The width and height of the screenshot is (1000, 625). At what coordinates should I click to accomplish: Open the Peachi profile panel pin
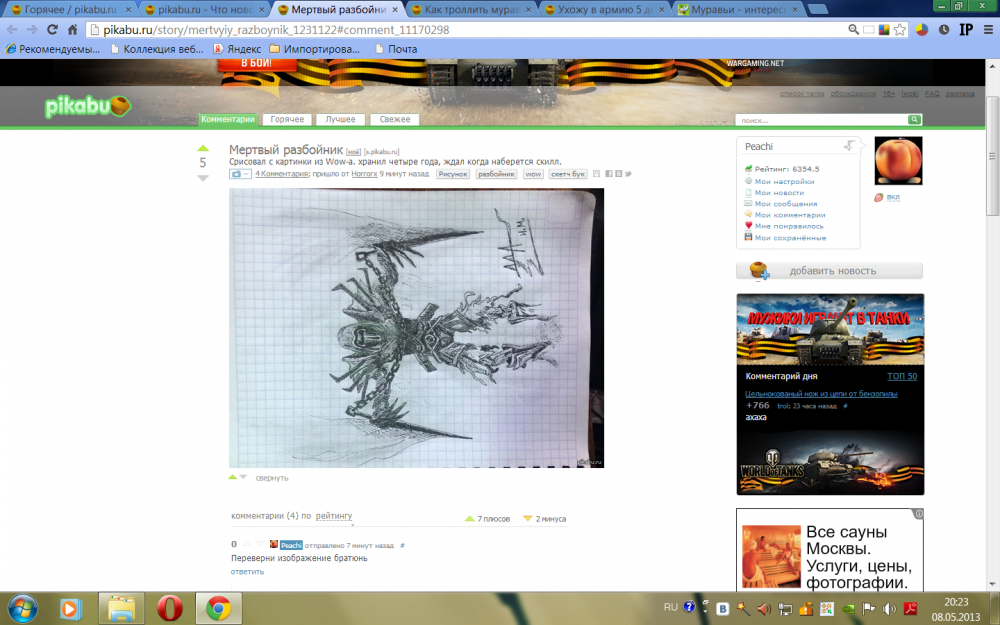(x=849, y=146)
